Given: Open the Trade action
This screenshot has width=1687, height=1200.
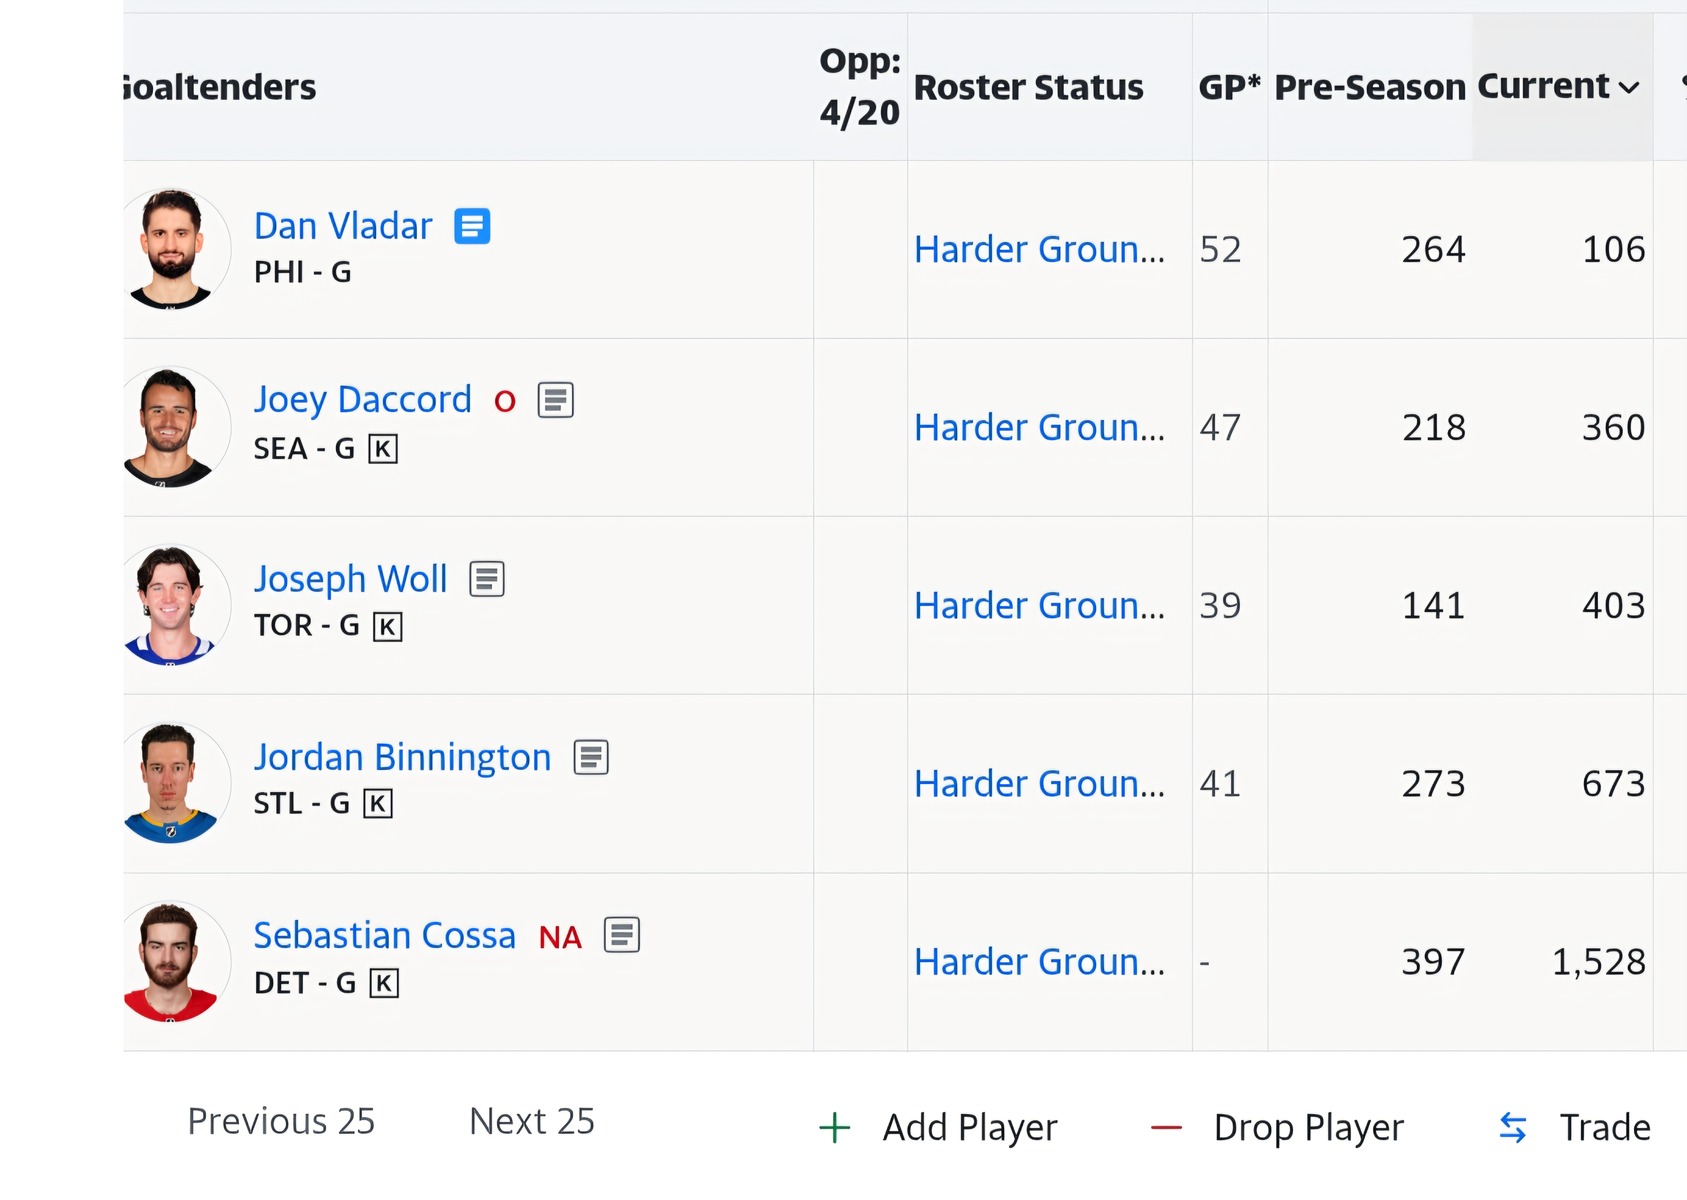Looking at the screenshot, I should [x=1575, y=1127].
